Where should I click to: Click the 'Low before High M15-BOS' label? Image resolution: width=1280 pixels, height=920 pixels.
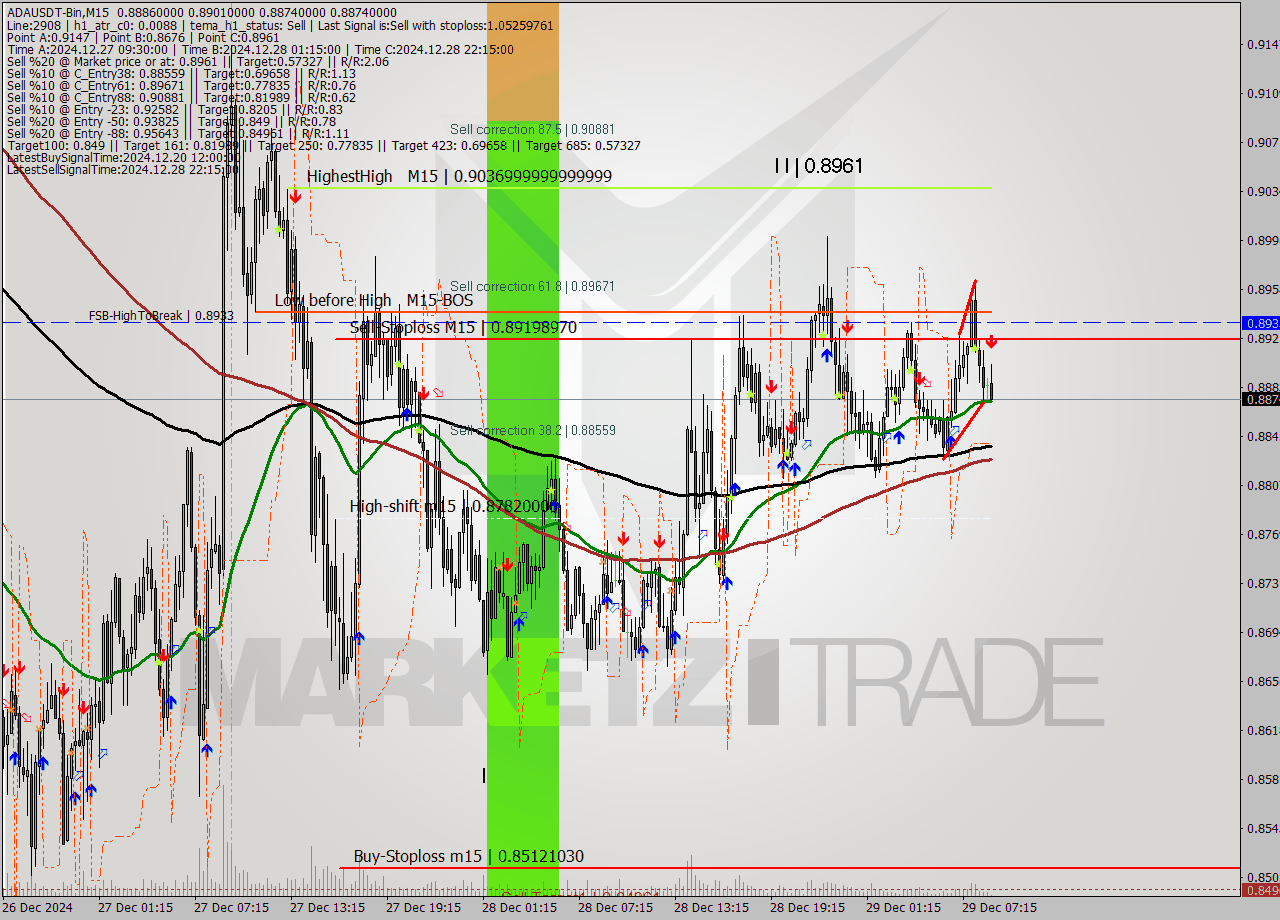click(374, 300)
